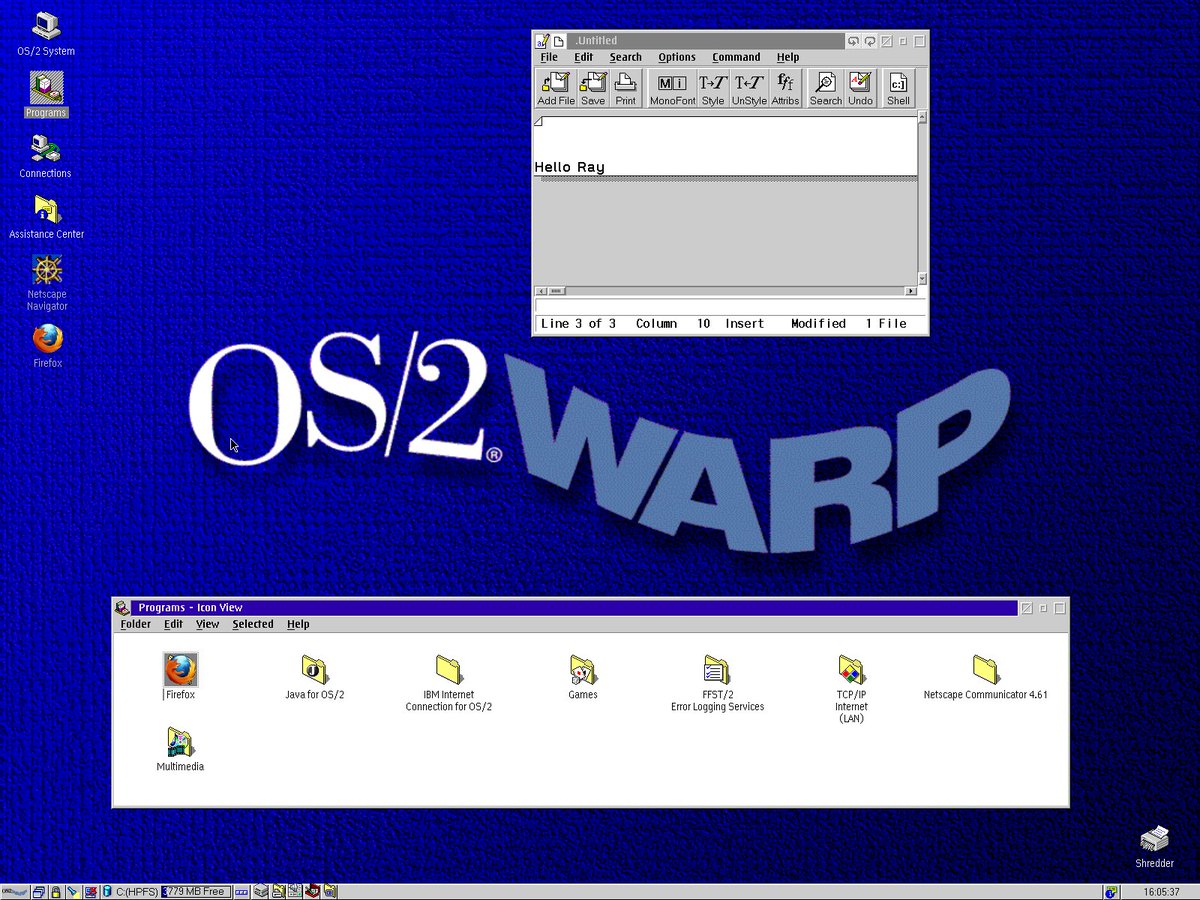Click editor vertical scrollbar up arrow
Viewport: 1200px width, 900px height.
click(922, 118)
